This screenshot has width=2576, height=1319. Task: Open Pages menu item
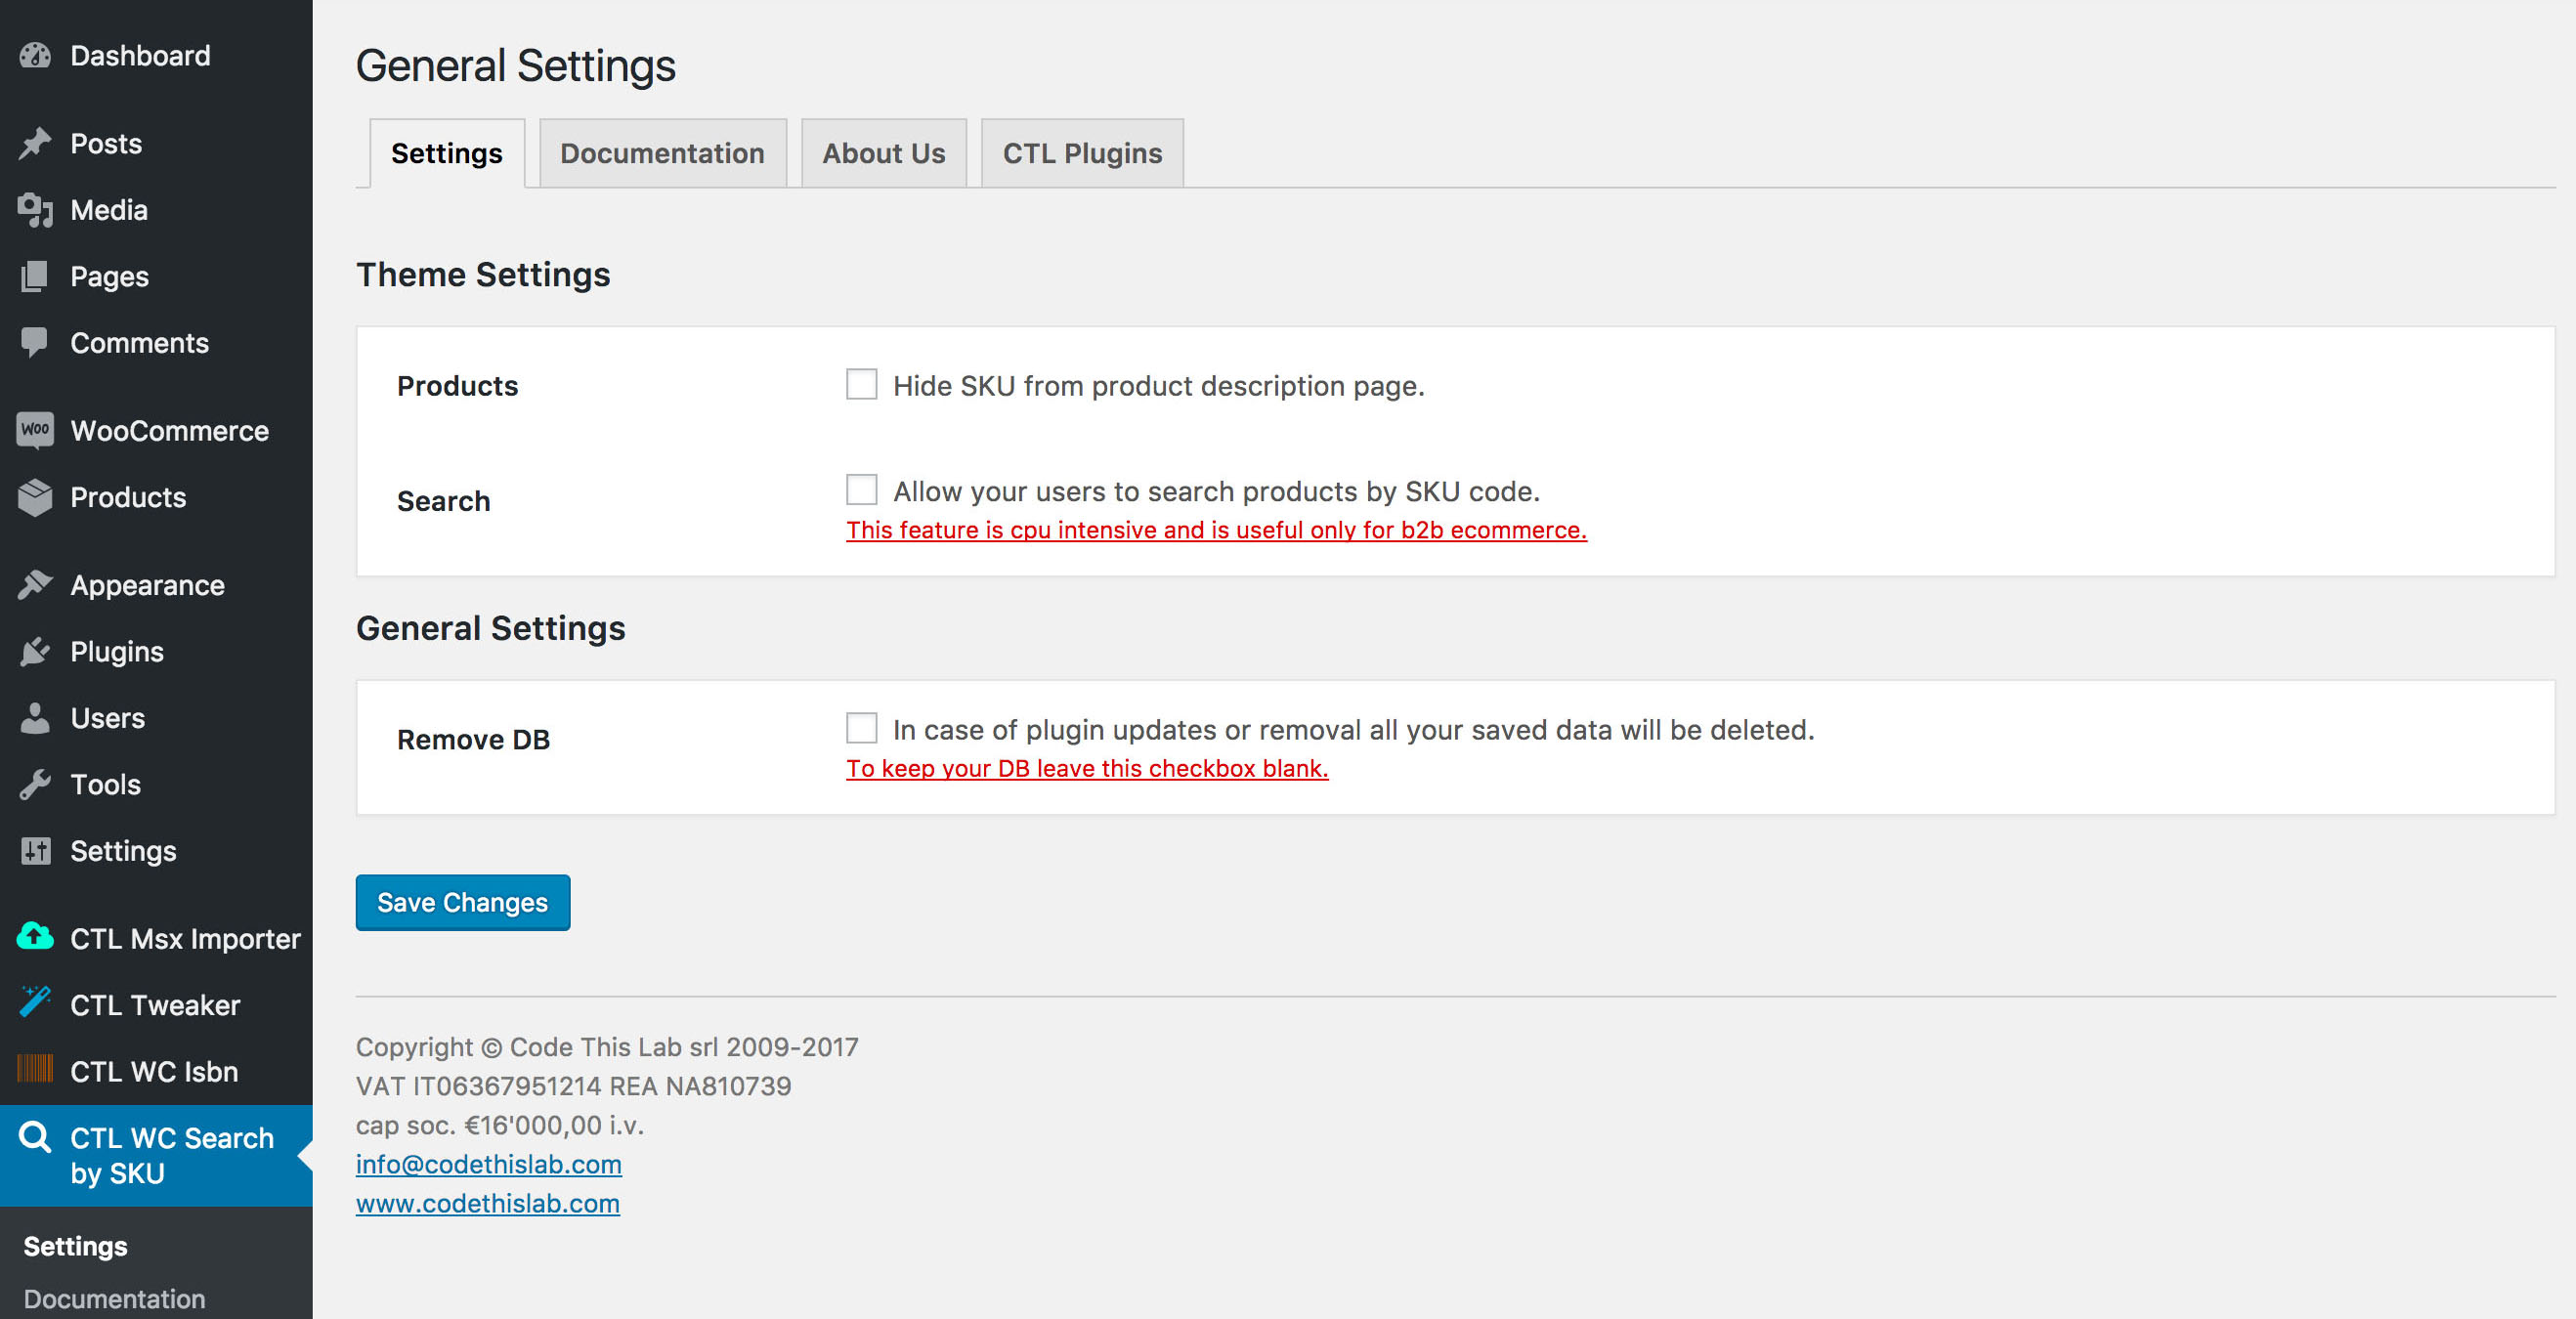click(x=156, y=277)
